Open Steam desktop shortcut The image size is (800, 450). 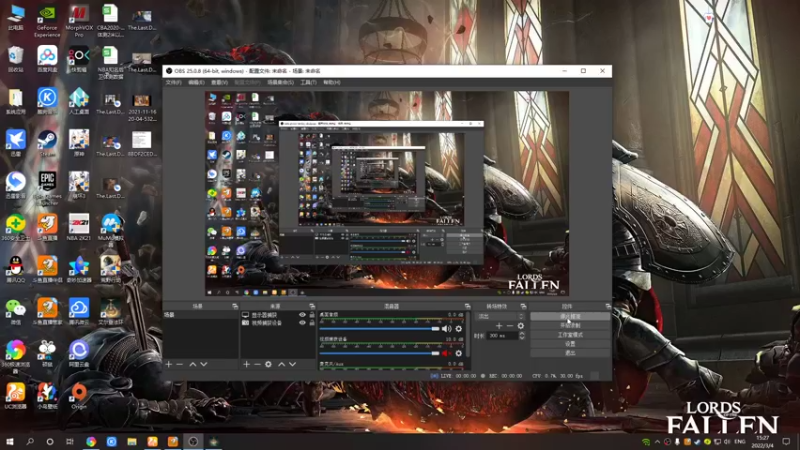pos(47,142)
